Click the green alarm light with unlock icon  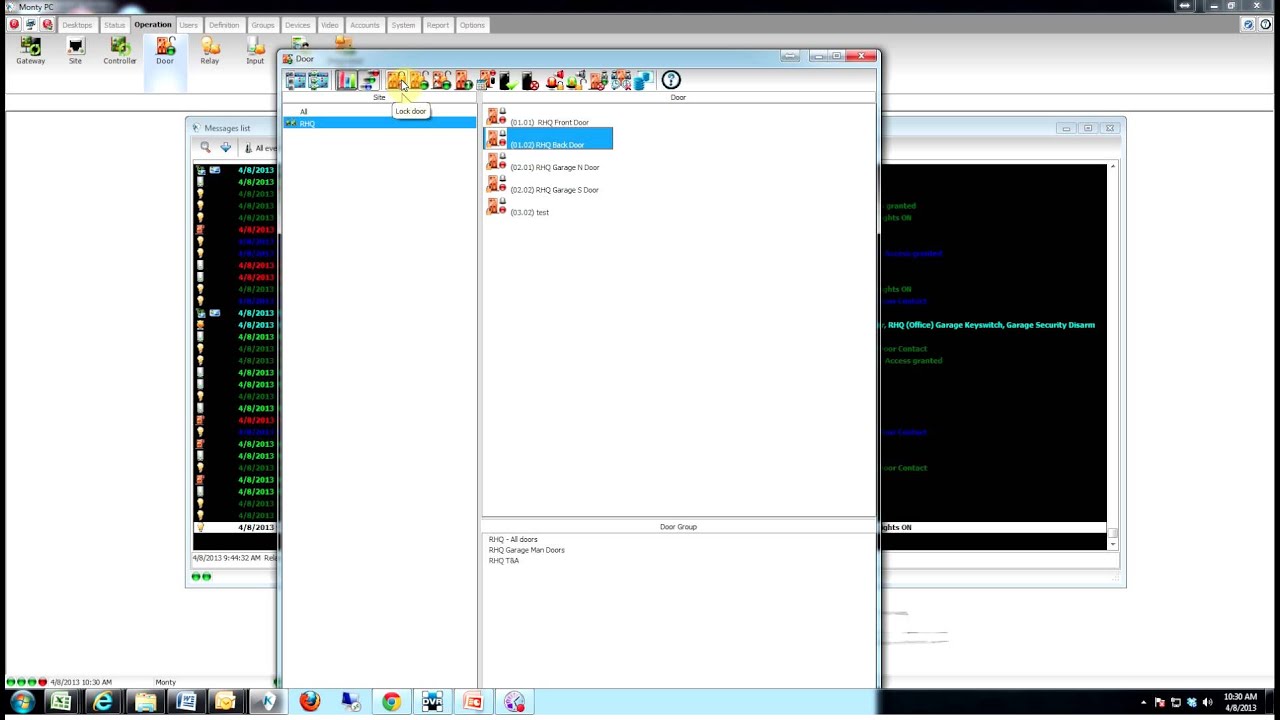(x=576, y=80)
